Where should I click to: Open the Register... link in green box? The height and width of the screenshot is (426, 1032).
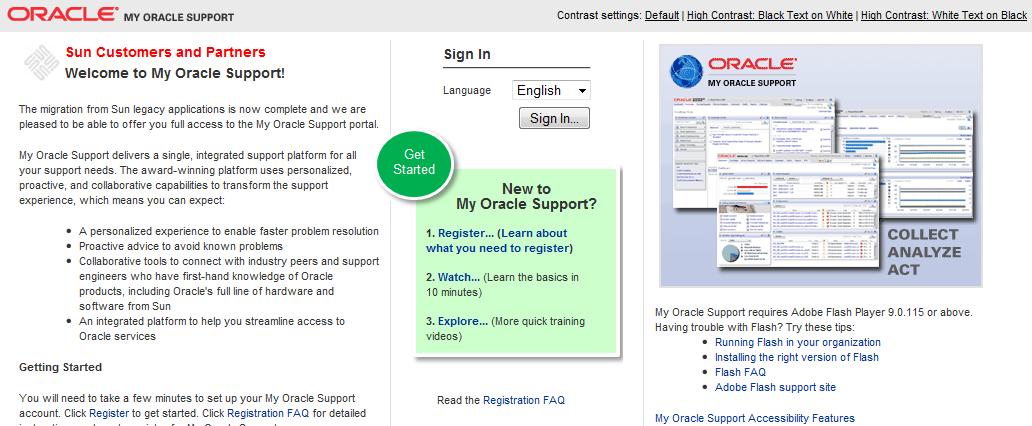[466, 233]
